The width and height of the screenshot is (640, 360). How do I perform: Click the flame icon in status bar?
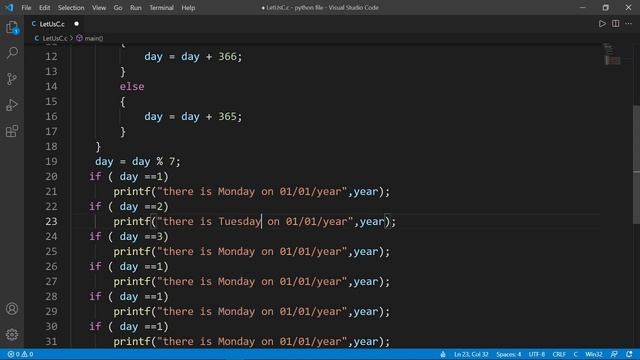coord(443,354)
